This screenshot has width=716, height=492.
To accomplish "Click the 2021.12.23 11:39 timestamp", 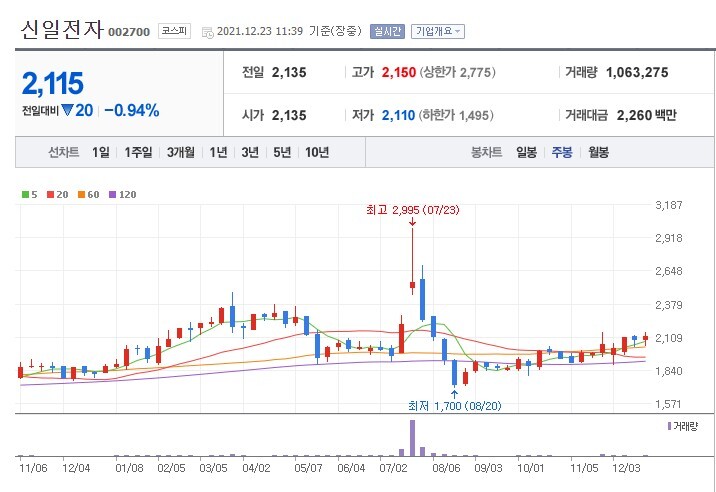I will pyautogui.click(x=260, y=31).
